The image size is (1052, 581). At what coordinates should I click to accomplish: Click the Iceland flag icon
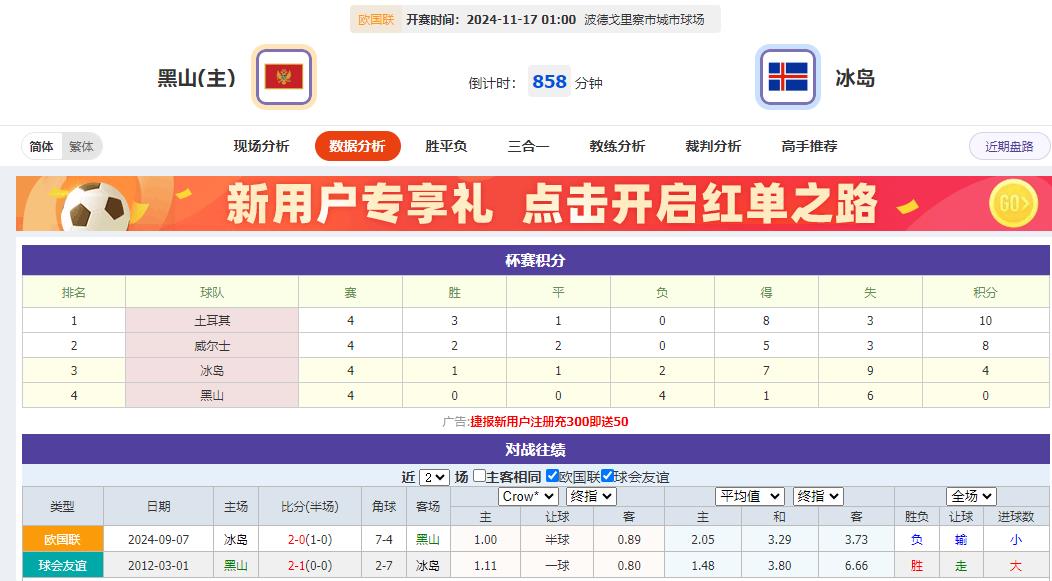pos(789,76)
